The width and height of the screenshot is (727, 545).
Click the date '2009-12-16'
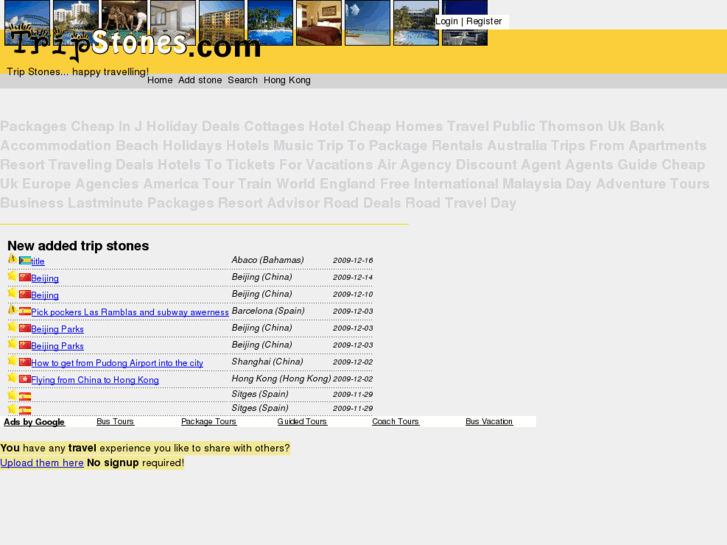353,260
